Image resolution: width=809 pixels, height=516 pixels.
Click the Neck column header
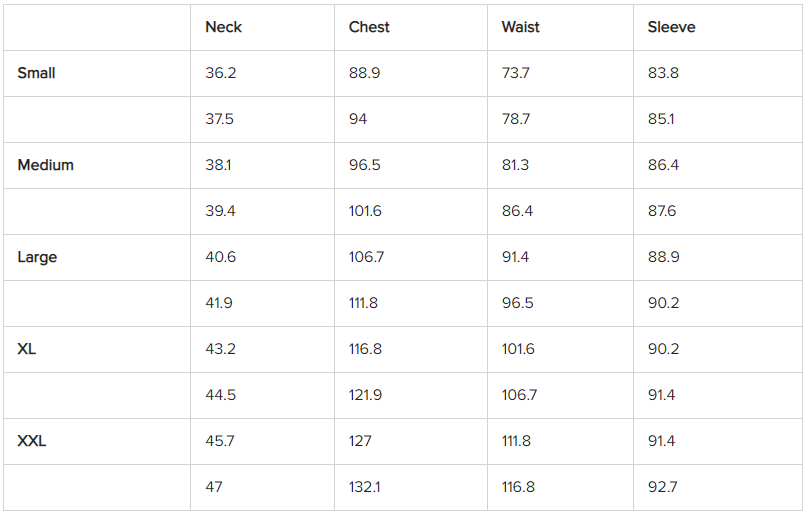(223, 27)
